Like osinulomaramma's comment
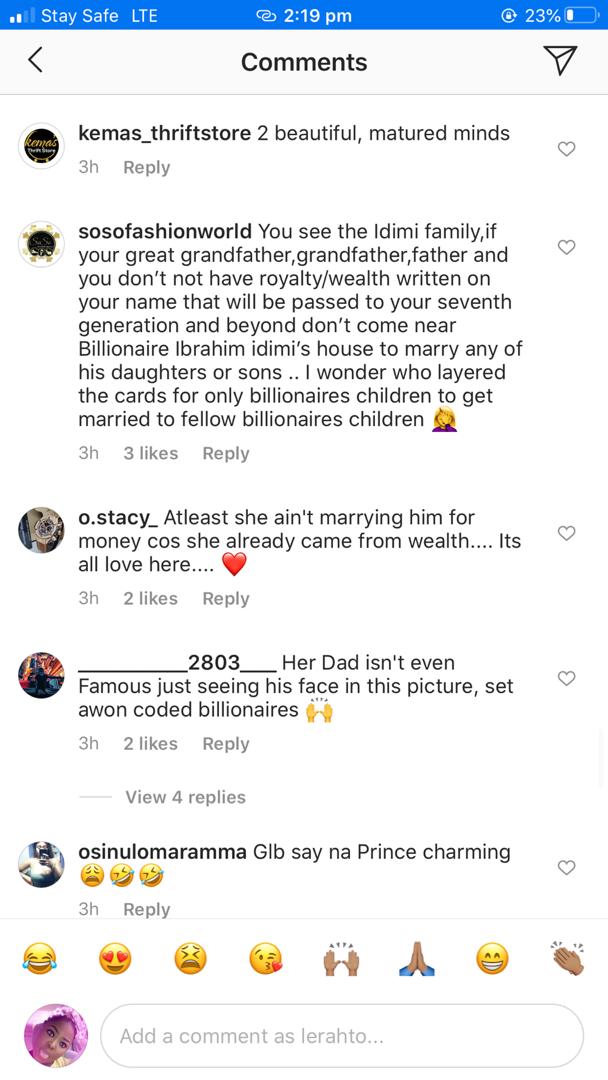 [x=567, y=867]
